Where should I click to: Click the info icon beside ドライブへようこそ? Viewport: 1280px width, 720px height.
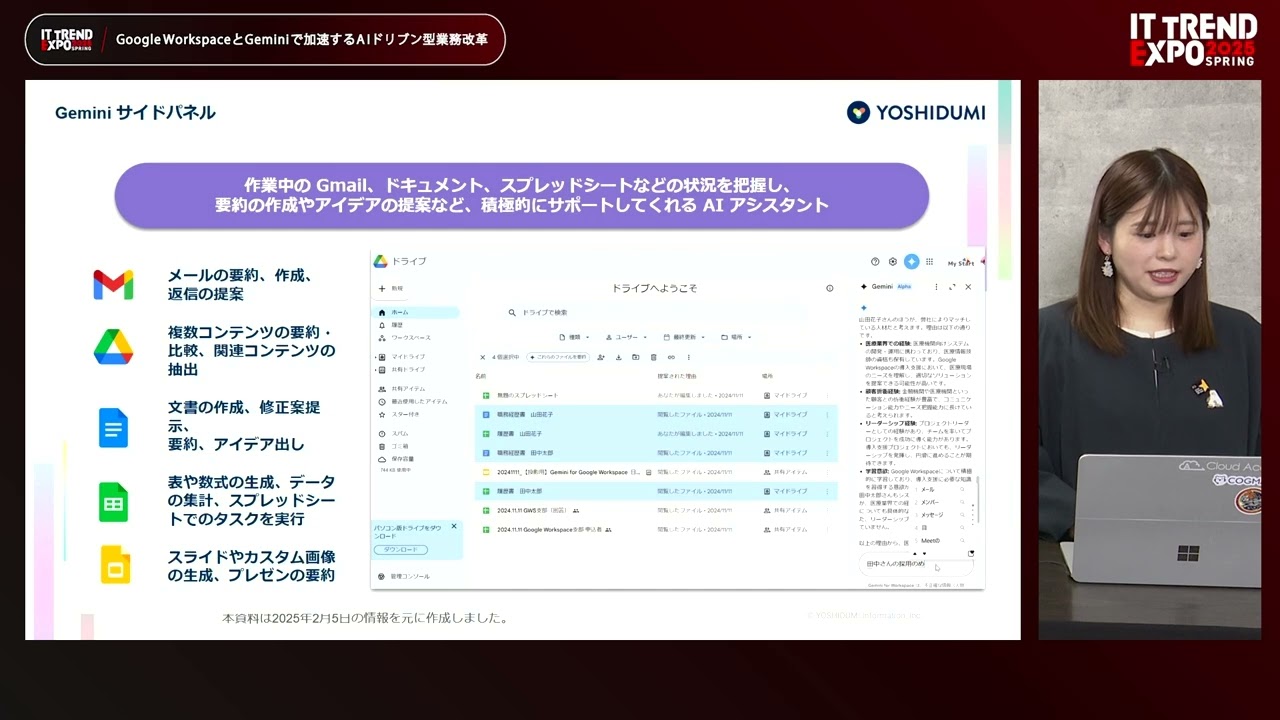(829, 288)
